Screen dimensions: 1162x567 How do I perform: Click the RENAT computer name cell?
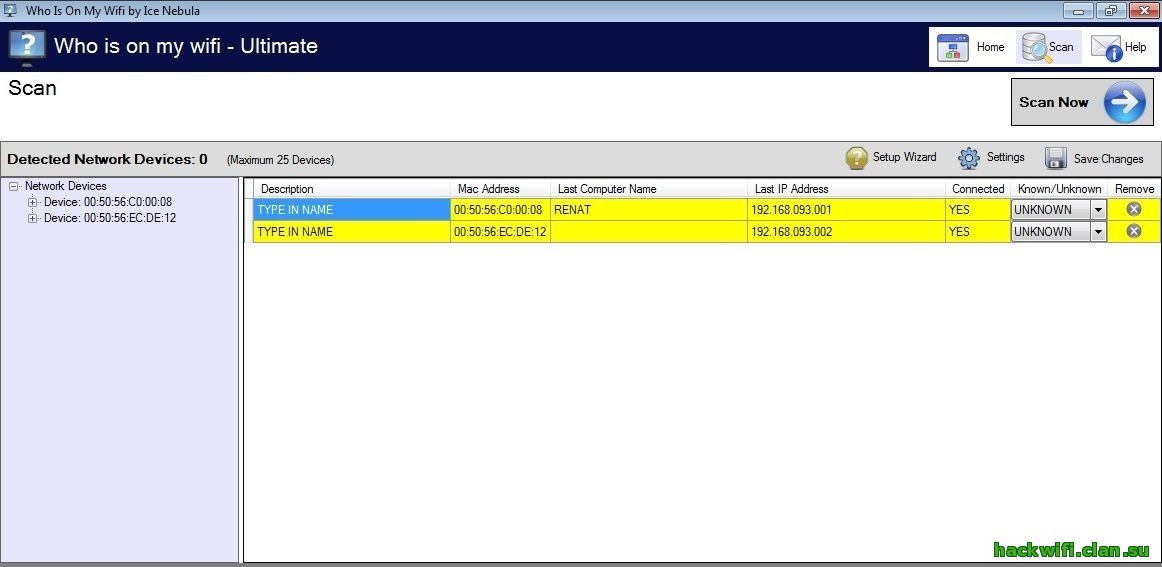click(x=649, y=210)
